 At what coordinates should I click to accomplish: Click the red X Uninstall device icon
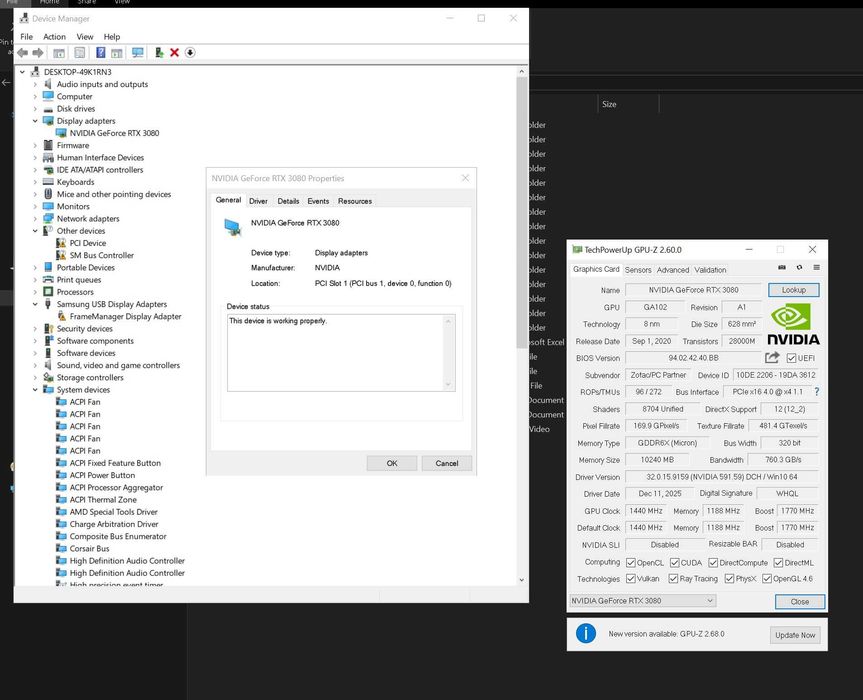click(x=174, y=53)
